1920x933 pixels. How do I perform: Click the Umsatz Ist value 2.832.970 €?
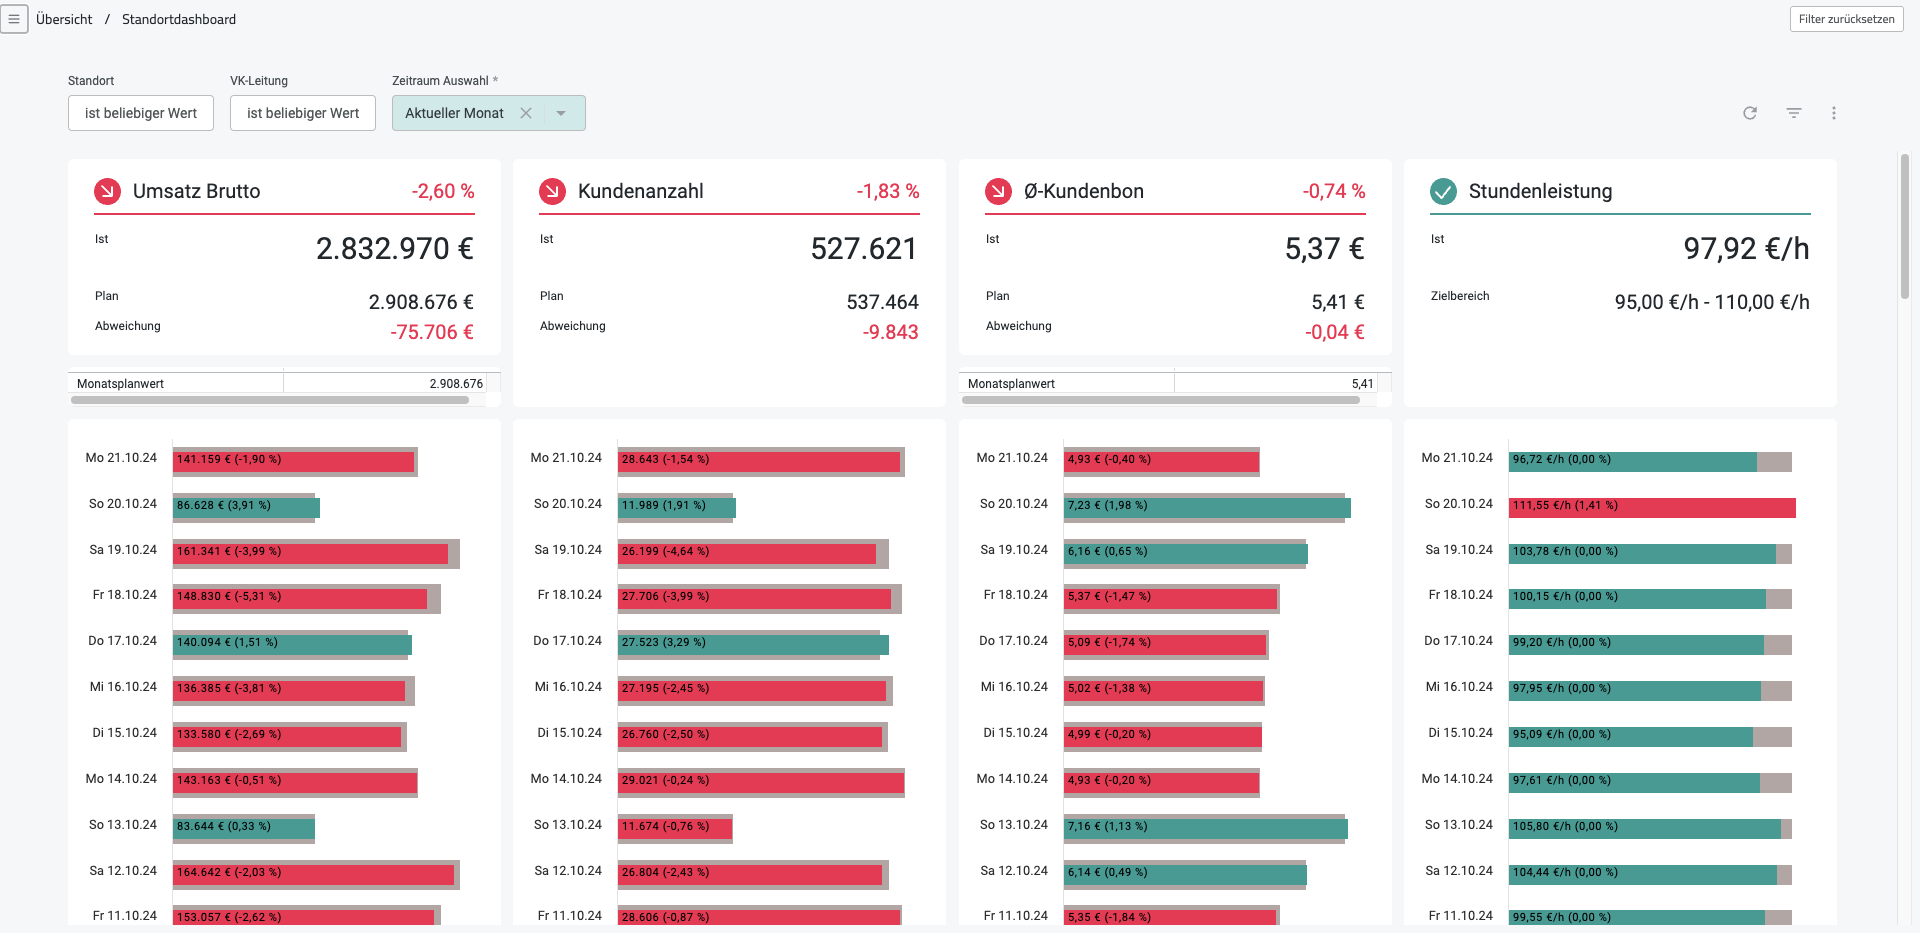click(x=395, y=248)
